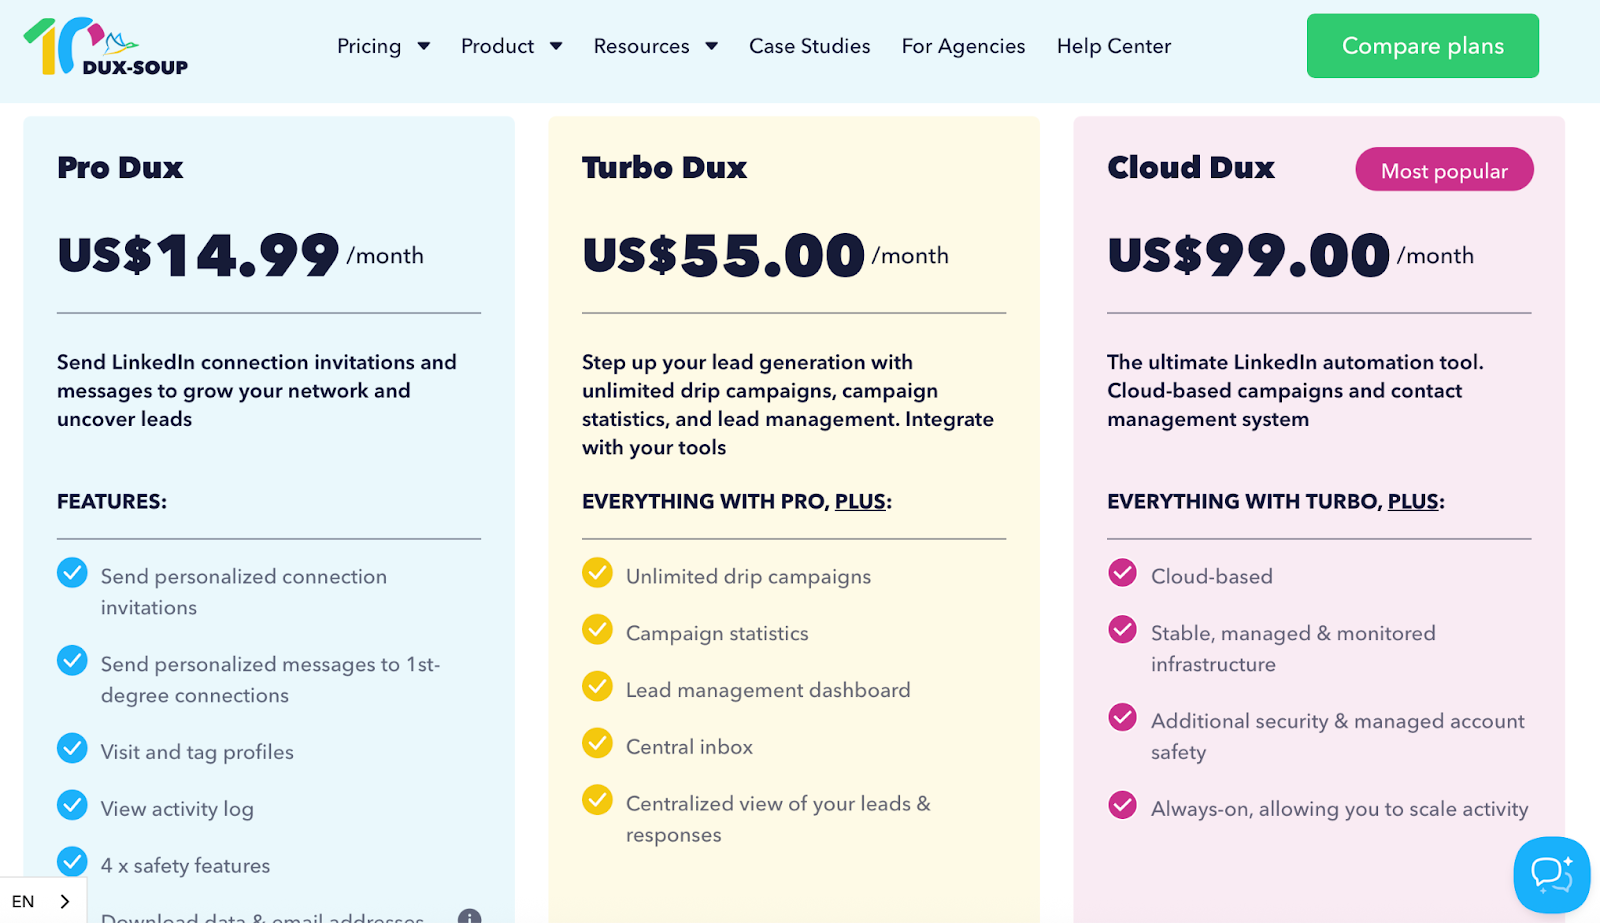Go to the Help Center
The width and height of the screenshot is (1600, 923).
(x=1113, y=46)
